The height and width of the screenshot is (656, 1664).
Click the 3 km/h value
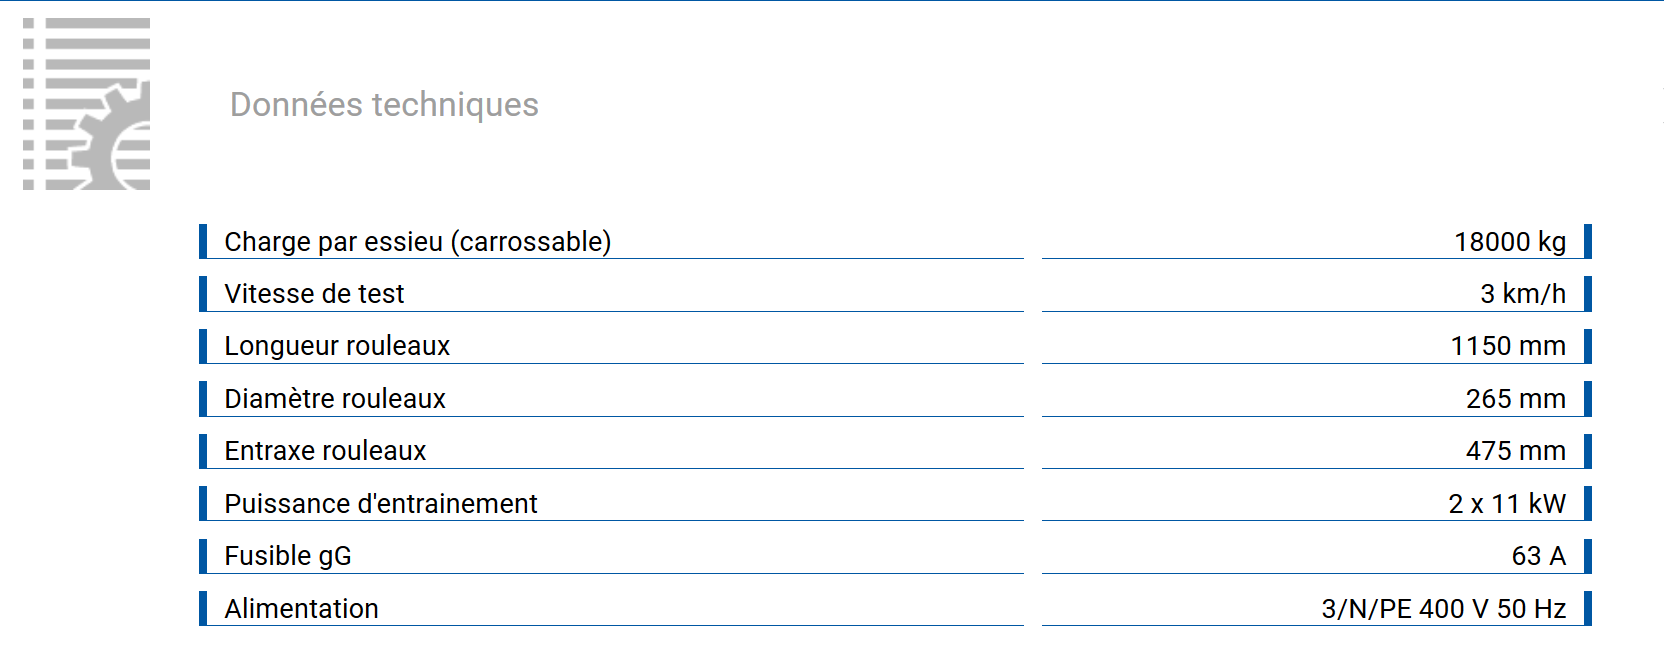(x=1522, y=294)
